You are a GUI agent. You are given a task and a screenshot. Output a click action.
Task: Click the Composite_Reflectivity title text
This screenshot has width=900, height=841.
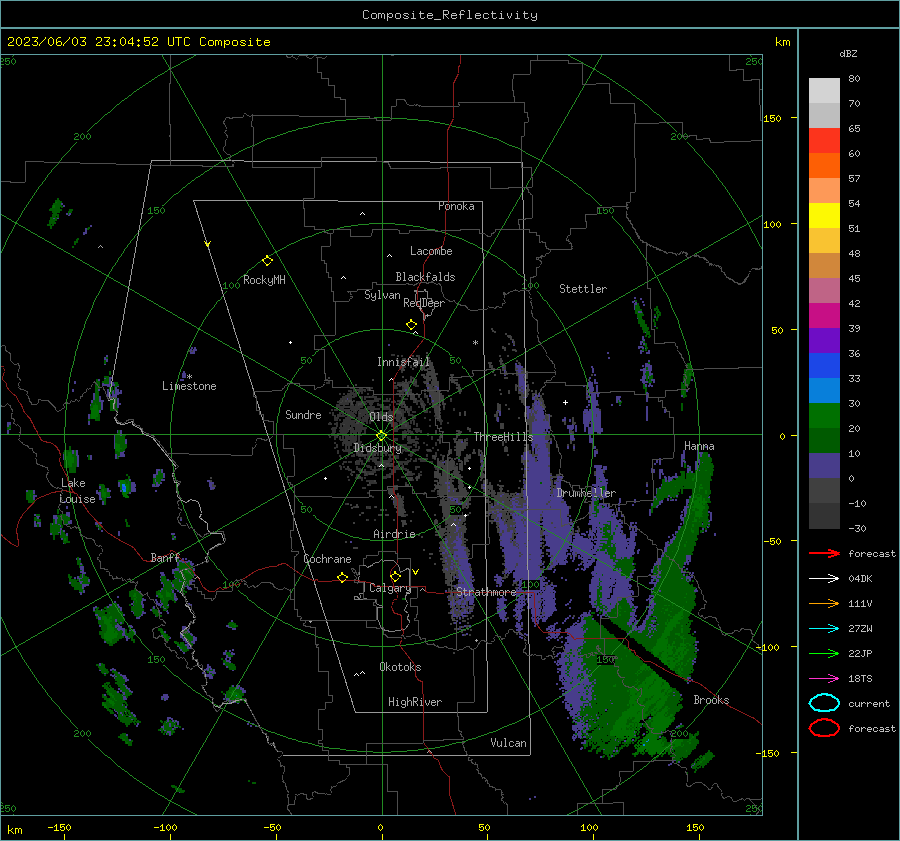pyautogui.click(x=450, y=15)
